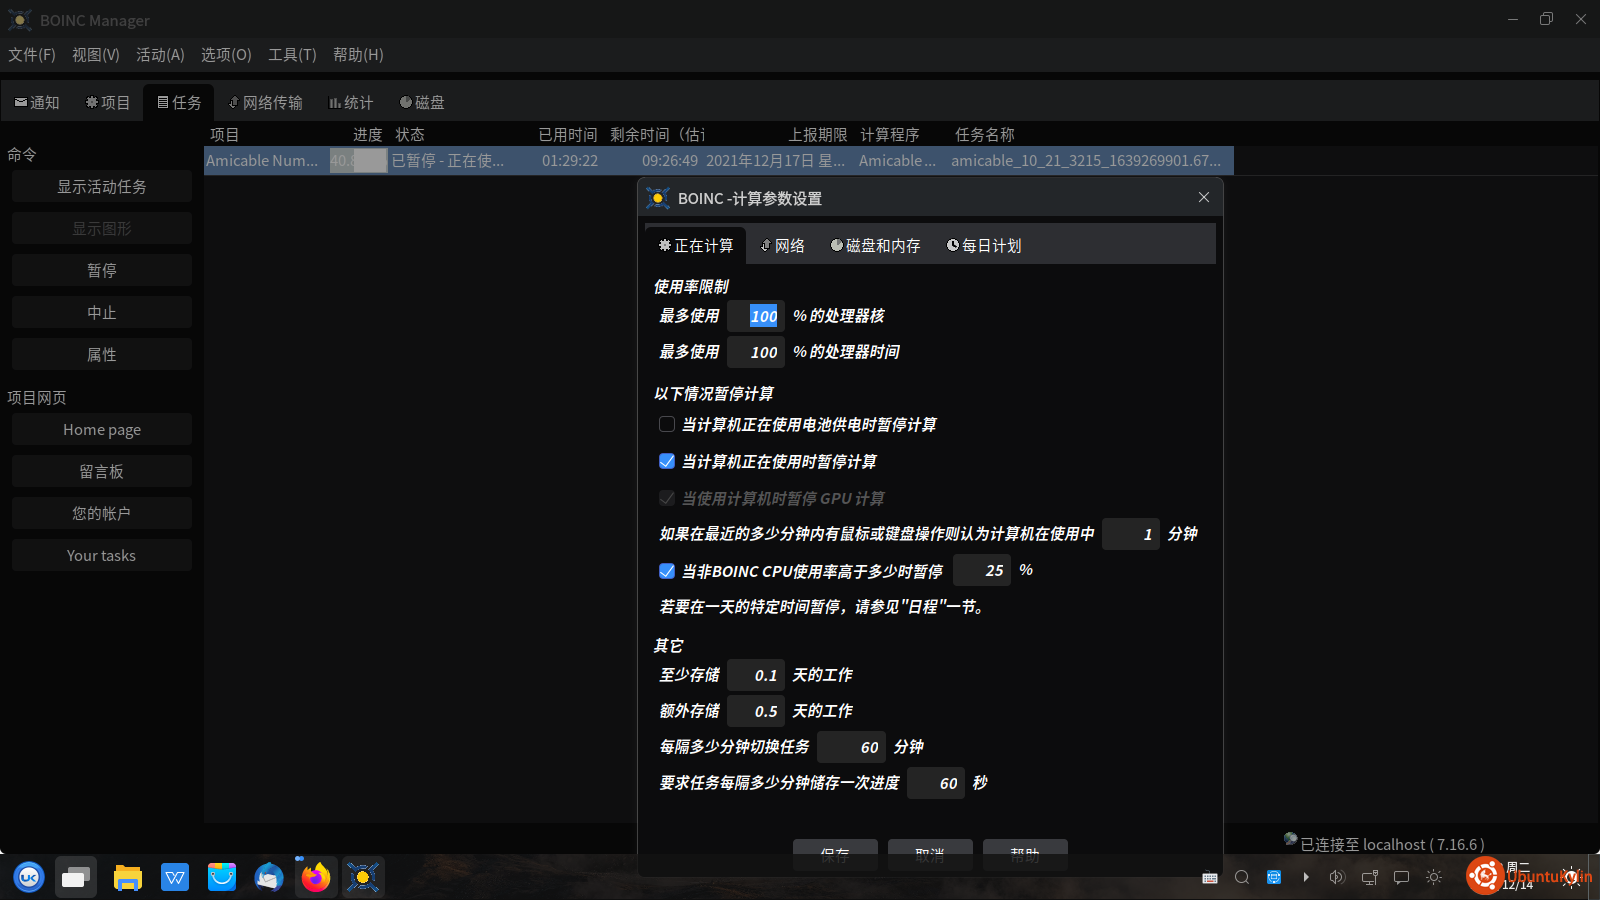The image size is (1600, 900).
Task: Launch WPS Writer from the taskbar
Action: [x=175, y=877]
